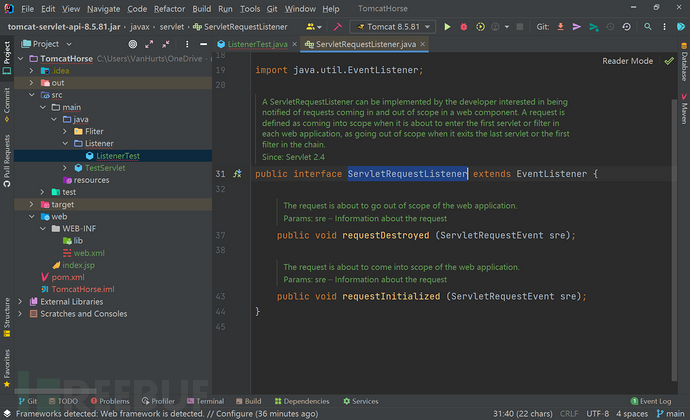Open Search Everywhere magnifier icon
This screenshot has height=420, width=690.
coord(648,27)
